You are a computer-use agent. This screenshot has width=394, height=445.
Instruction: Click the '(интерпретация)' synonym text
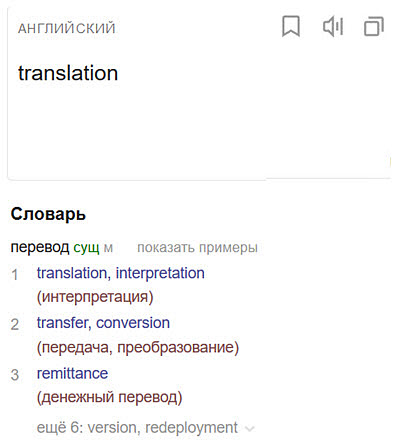[95, 297]
